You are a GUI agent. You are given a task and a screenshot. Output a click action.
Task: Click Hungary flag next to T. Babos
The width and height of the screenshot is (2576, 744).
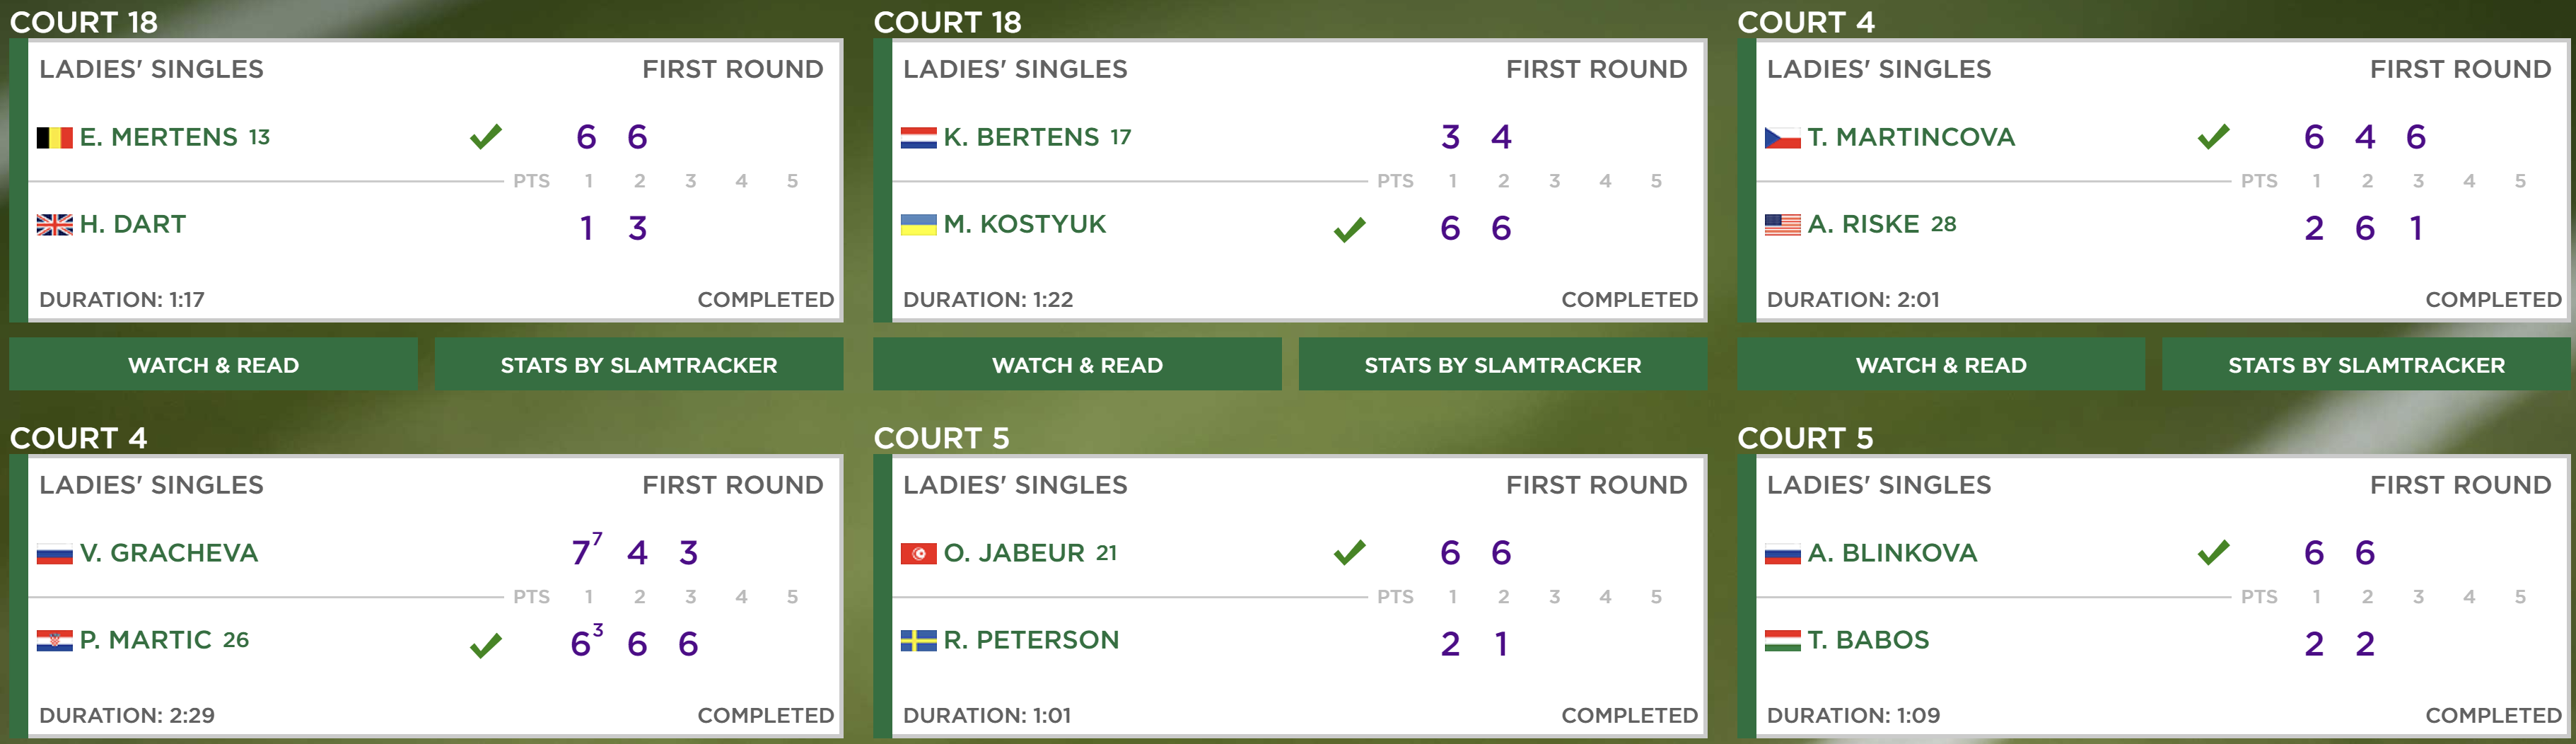1782,641
